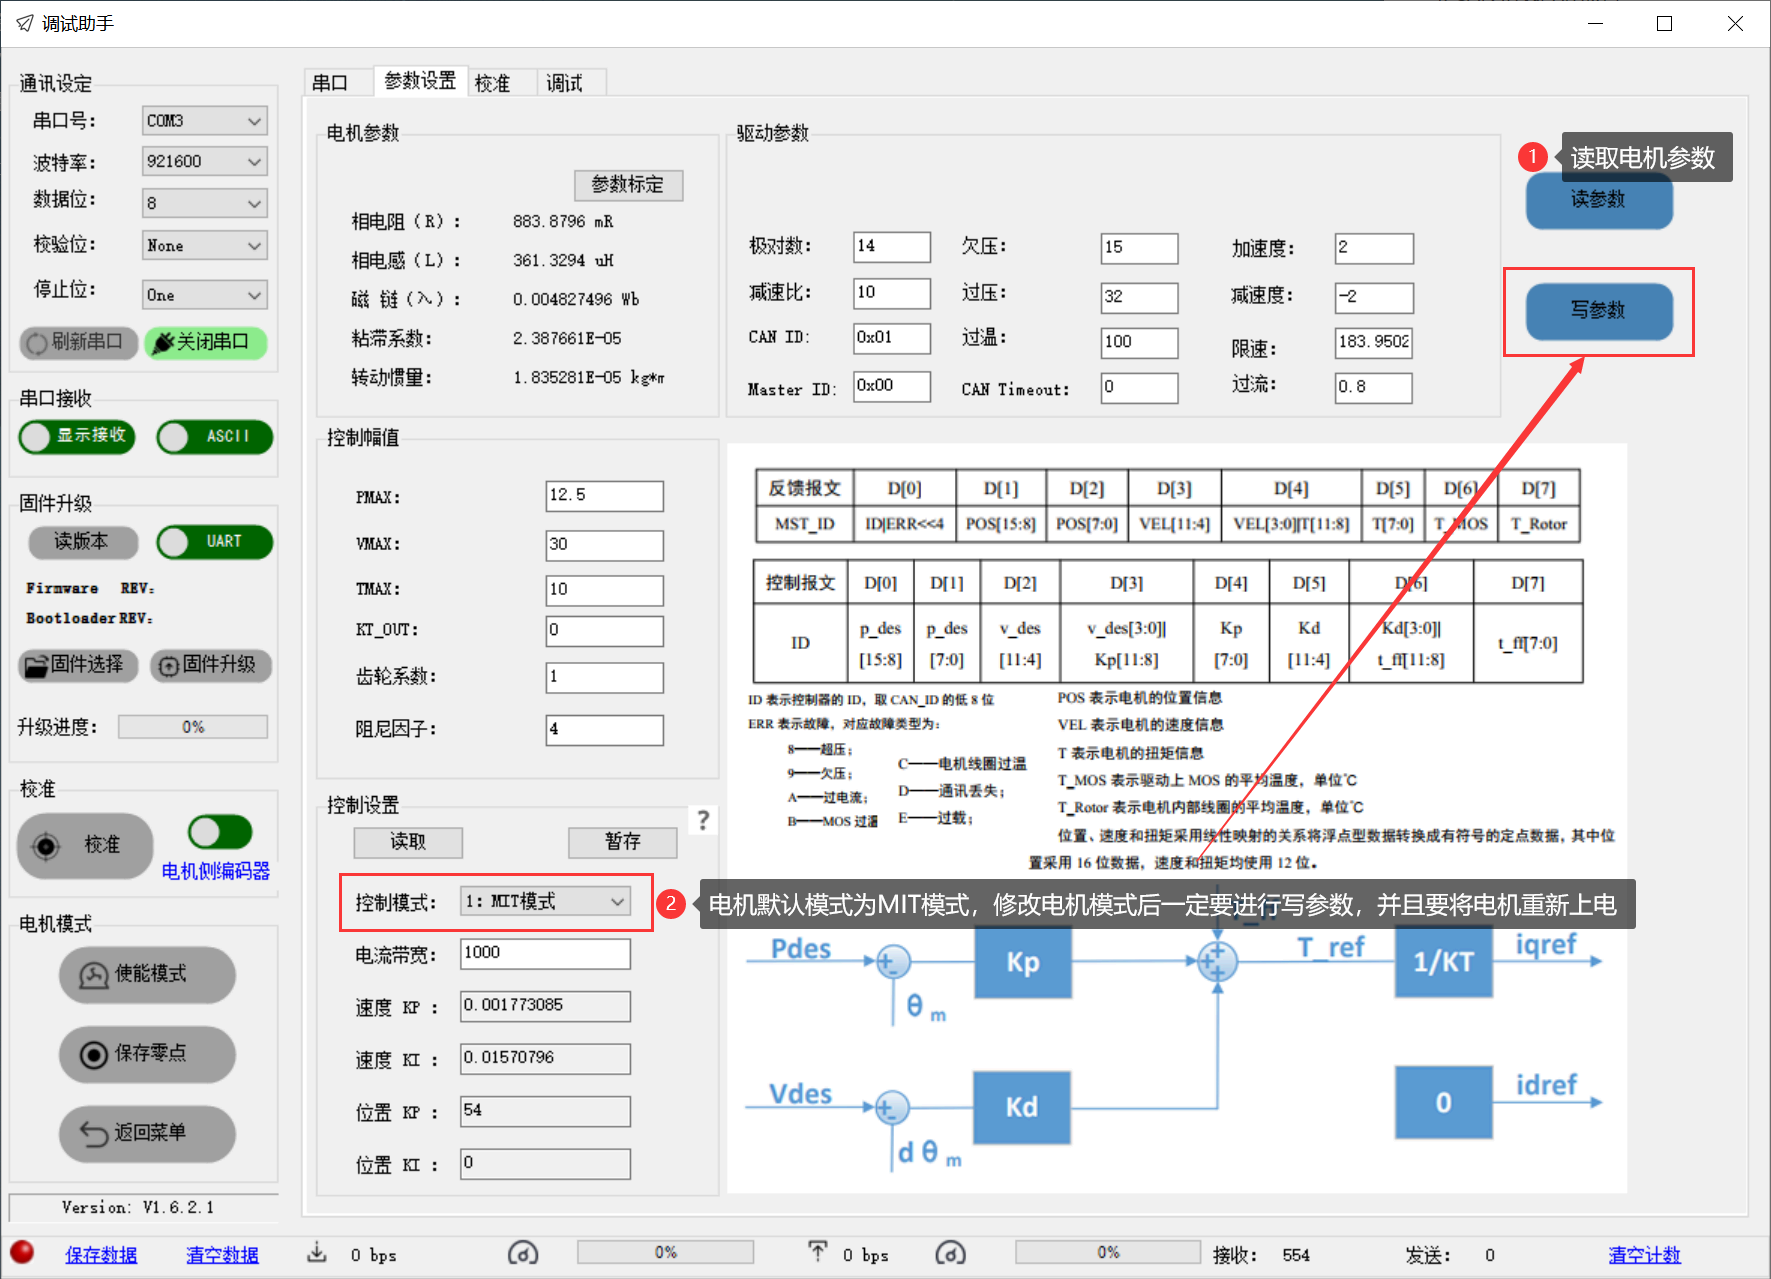Screen dimensions: 1771x1279
Task: Toggle the UART firmware upgrade switch
Action: [x=214, y=542]
